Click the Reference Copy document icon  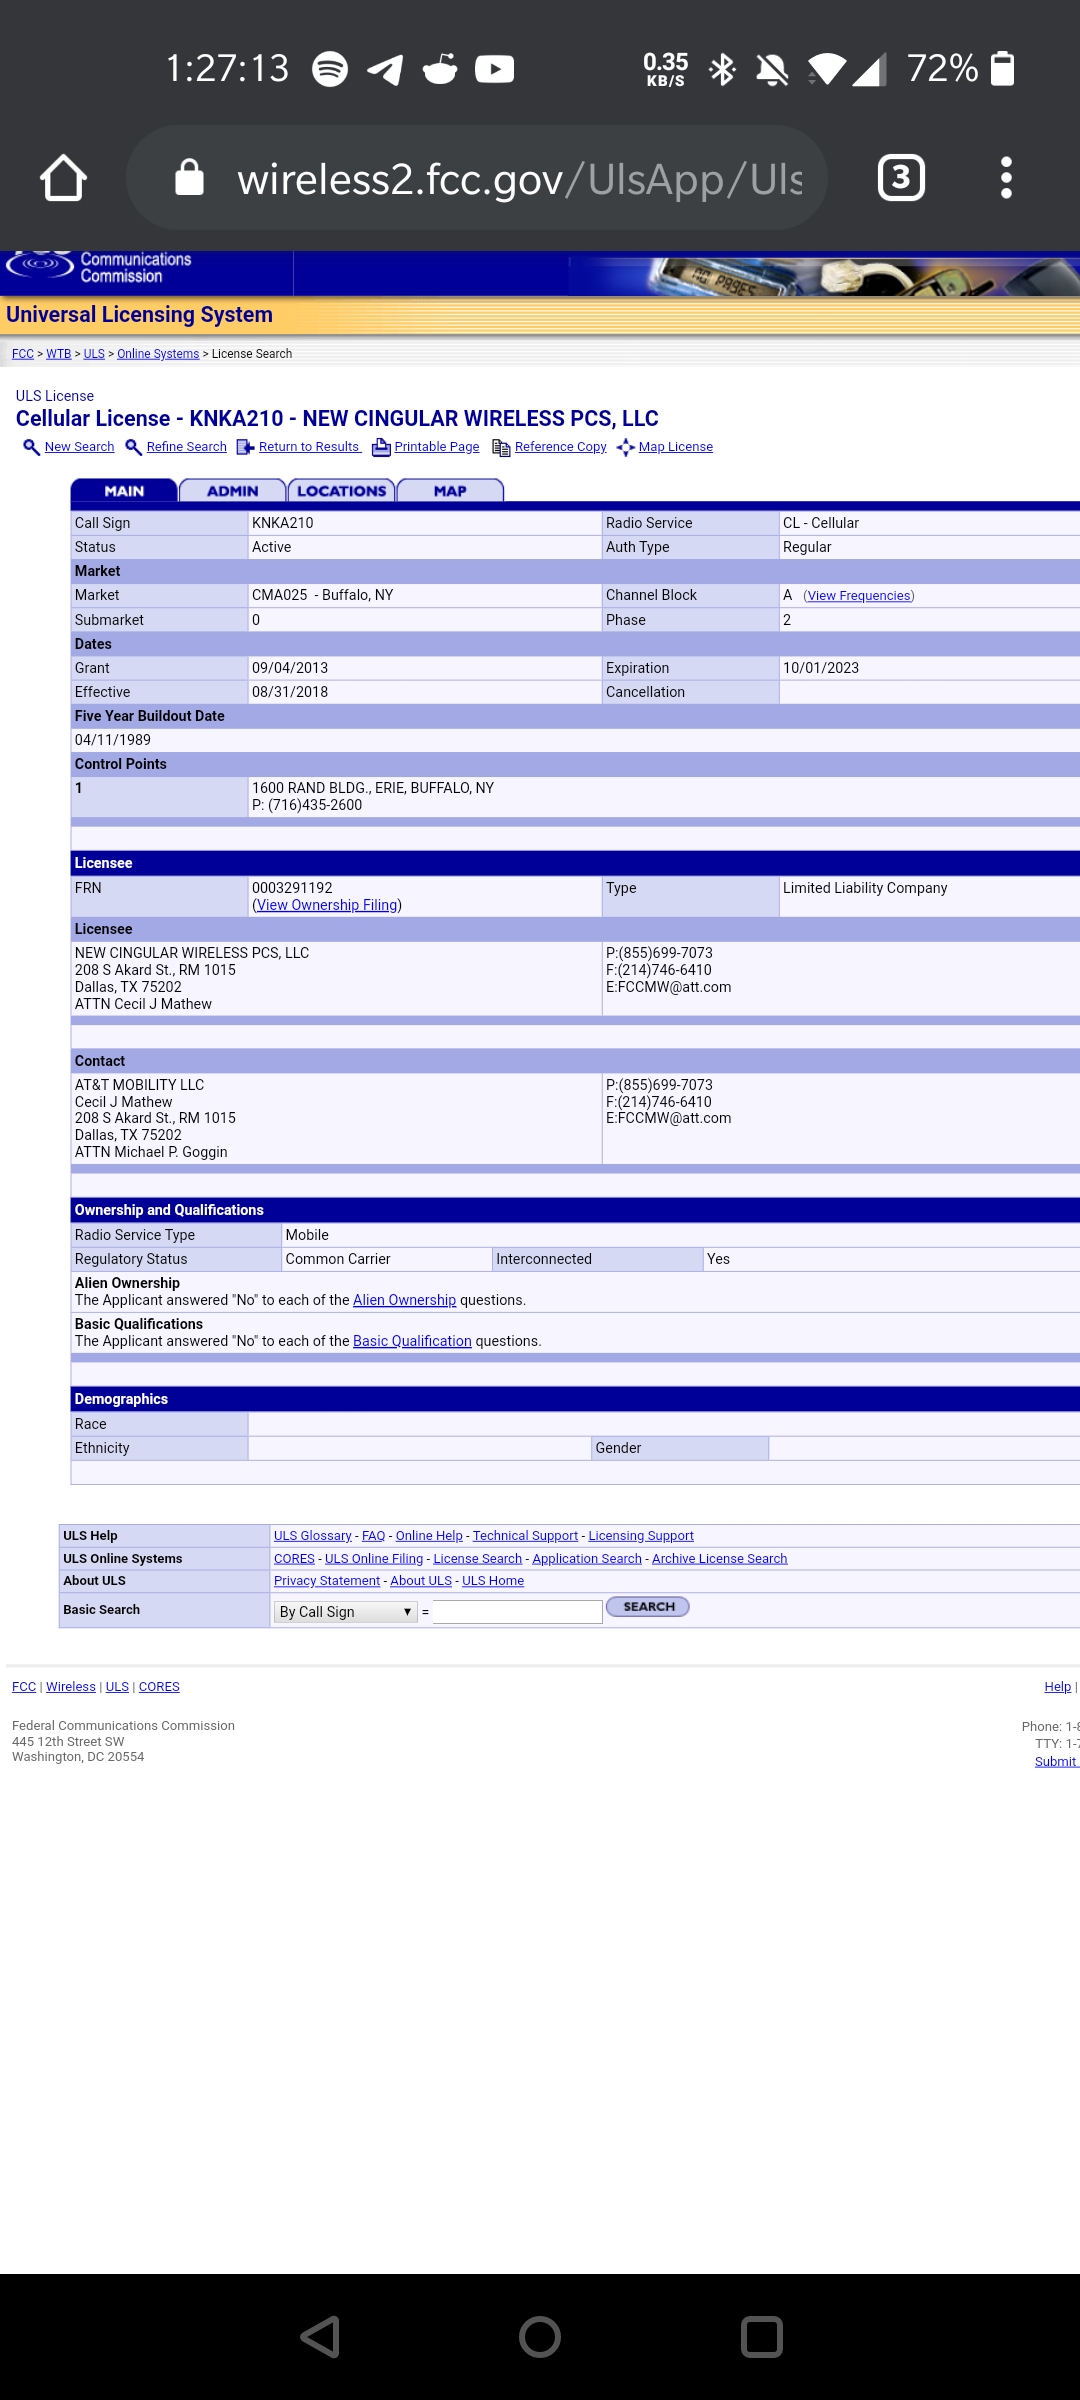click(501, 447)
